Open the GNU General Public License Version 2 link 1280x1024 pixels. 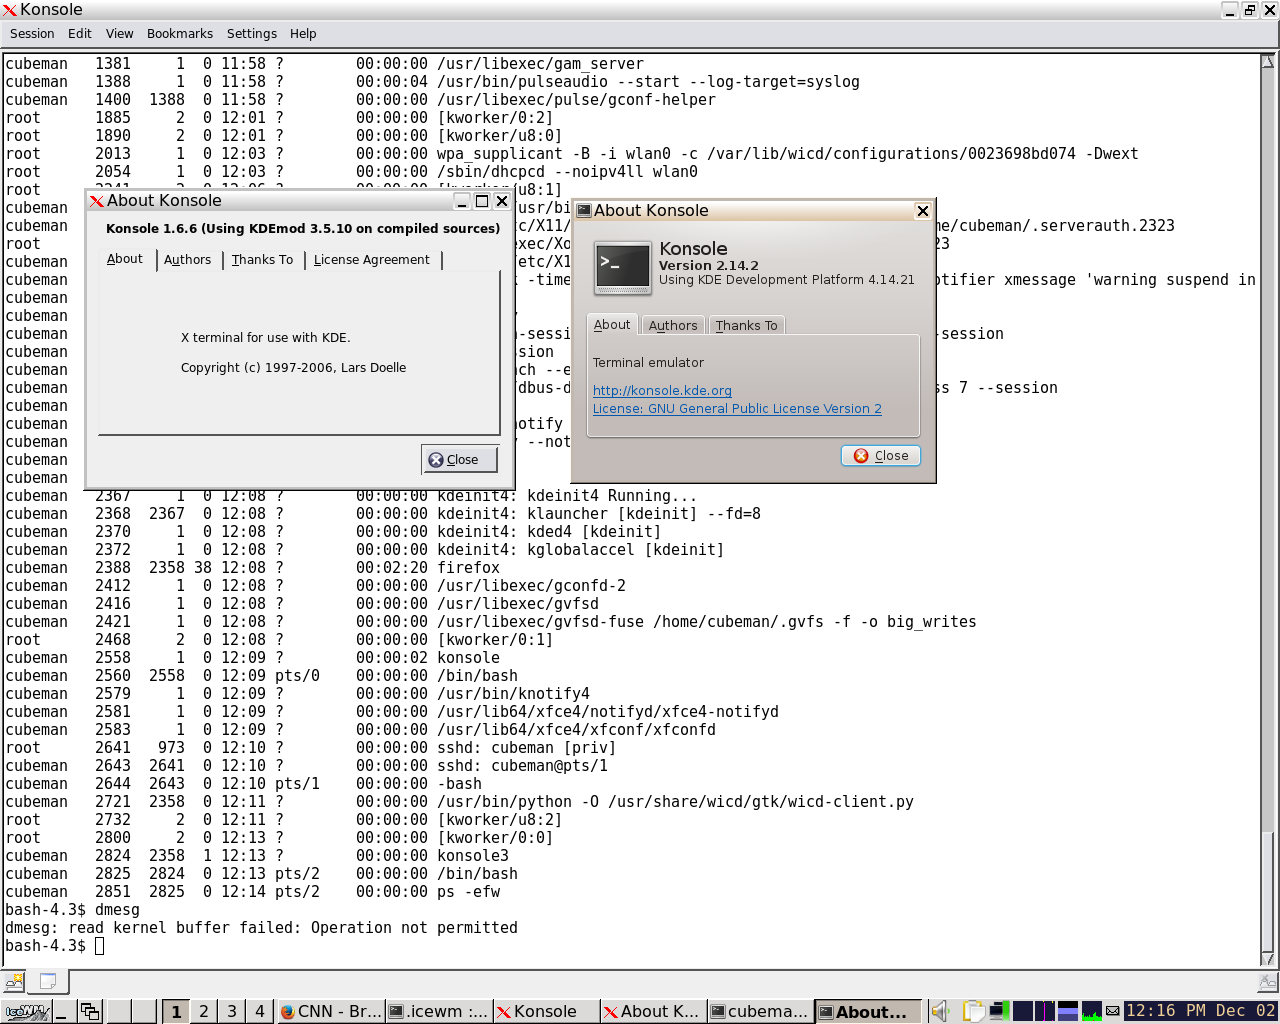pyautogui.click(x=737, y=409)
